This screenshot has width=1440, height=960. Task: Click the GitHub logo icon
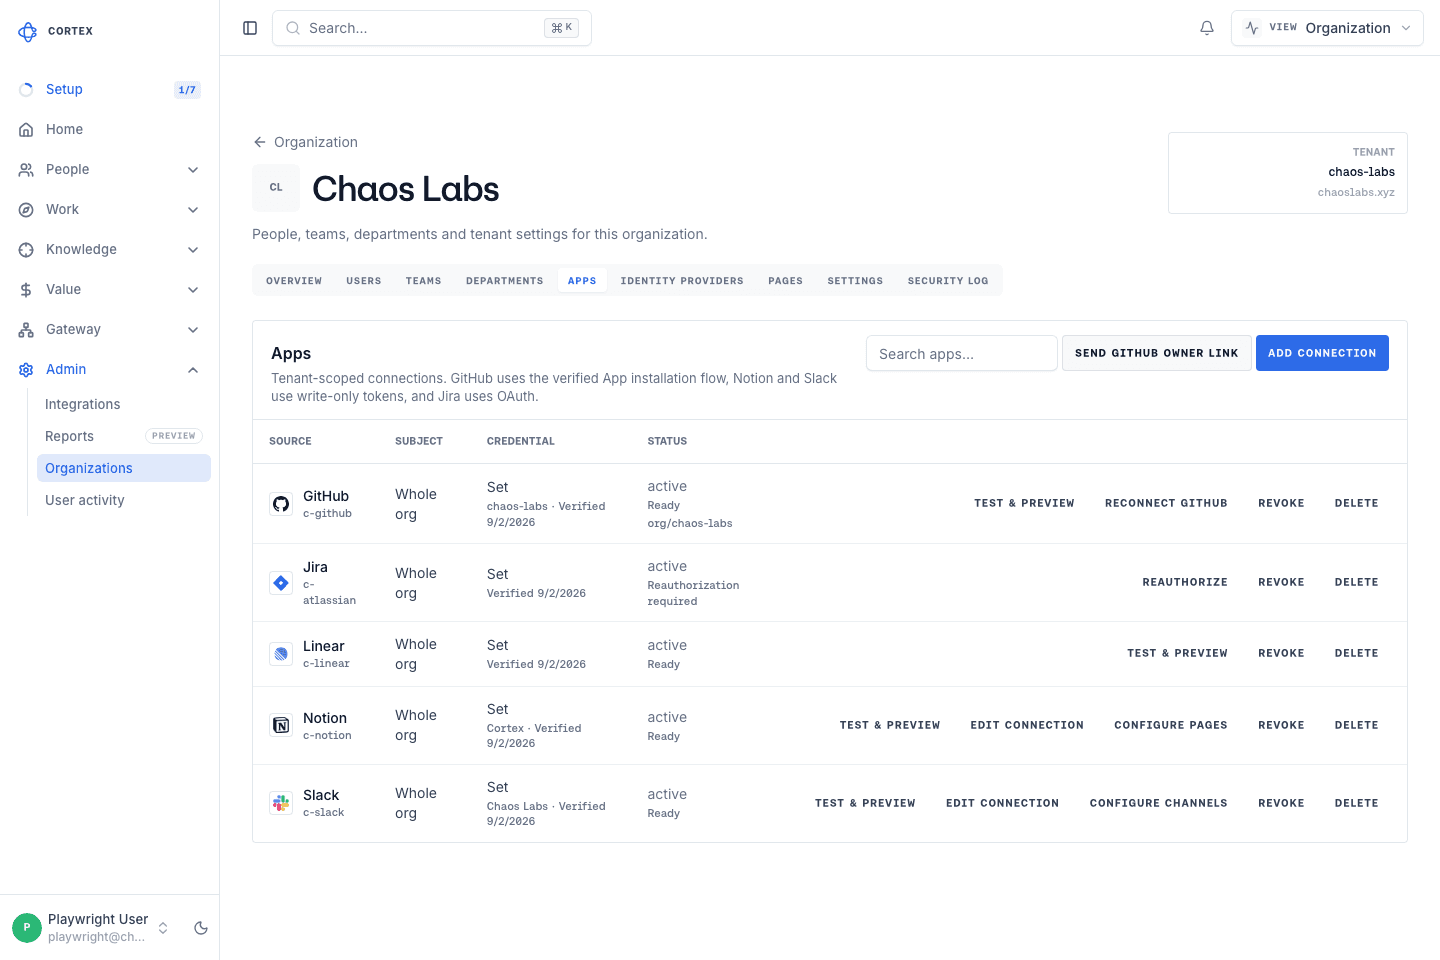(x=281, y=504)
